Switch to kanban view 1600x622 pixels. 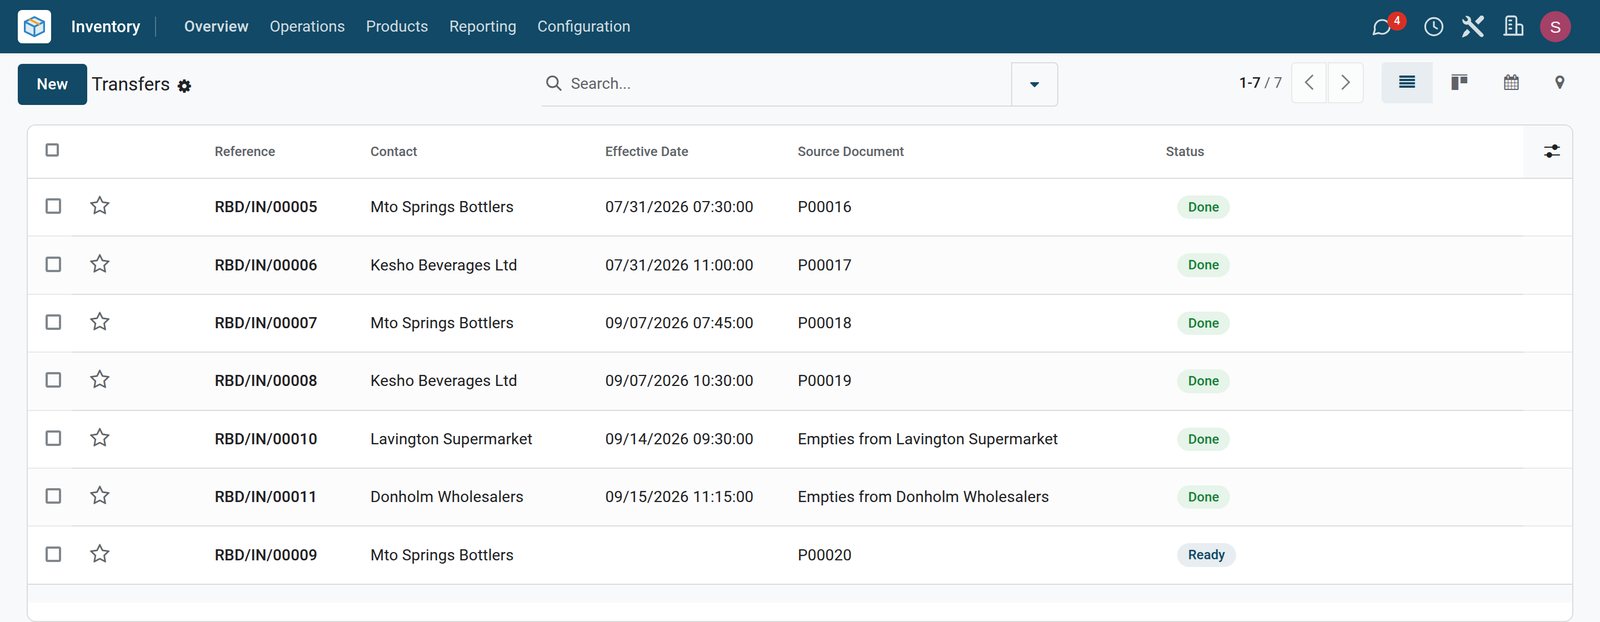1459,82
